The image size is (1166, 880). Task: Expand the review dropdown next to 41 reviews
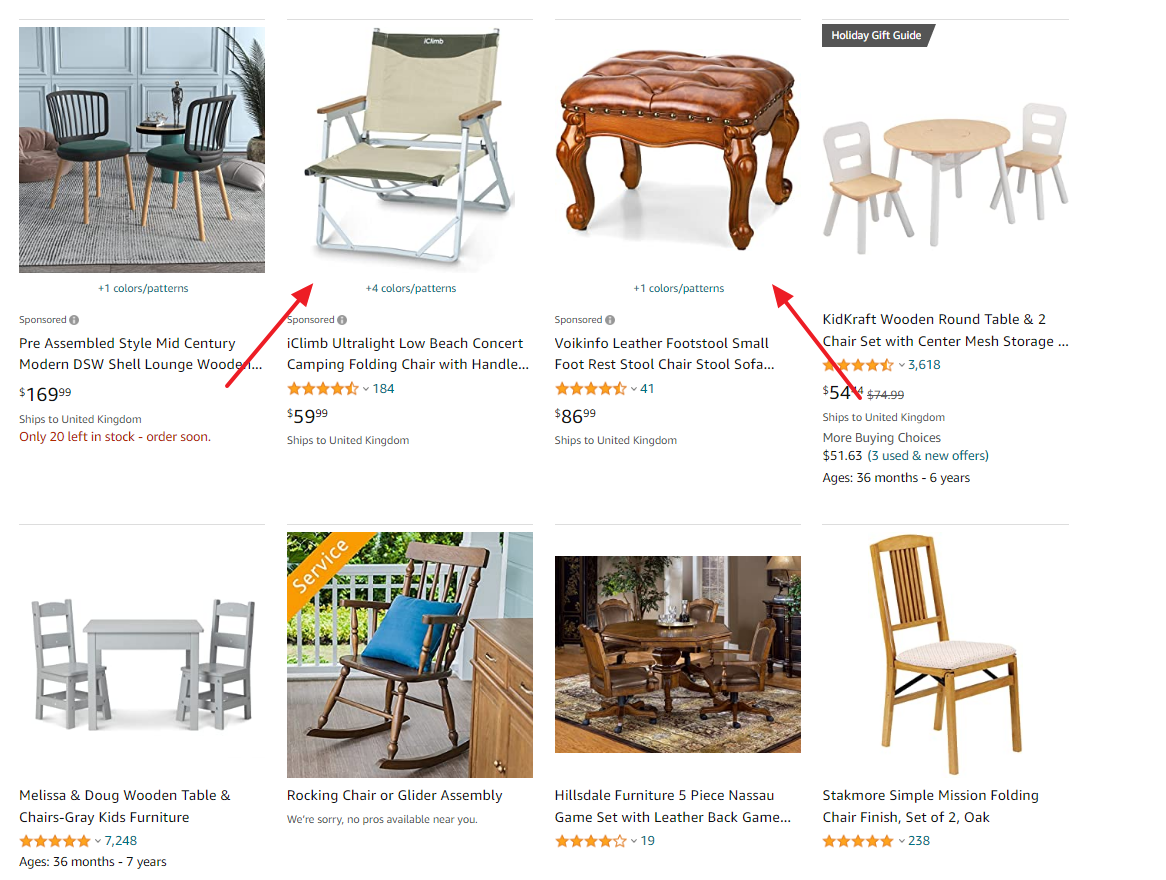click(x=634, y=387)
